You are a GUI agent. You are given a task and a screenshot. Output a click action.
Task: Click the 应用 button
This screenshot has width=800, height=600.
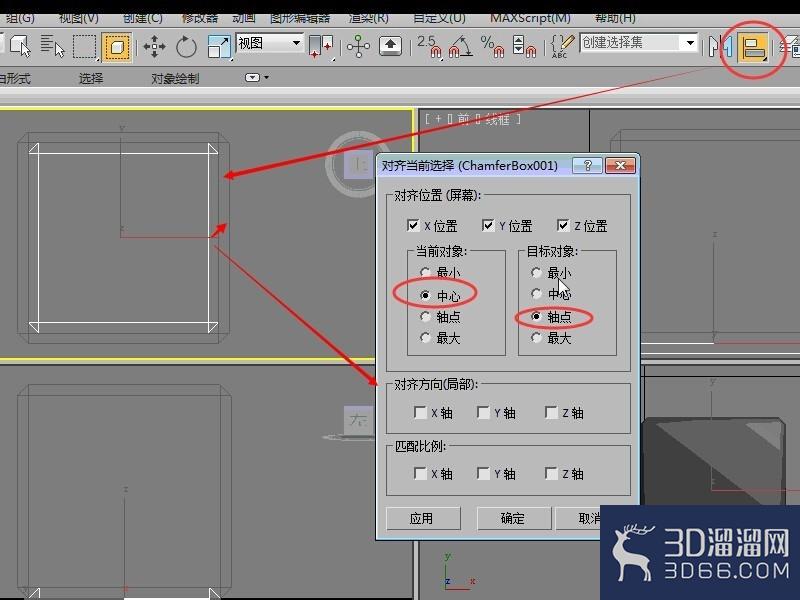(423, 518)
